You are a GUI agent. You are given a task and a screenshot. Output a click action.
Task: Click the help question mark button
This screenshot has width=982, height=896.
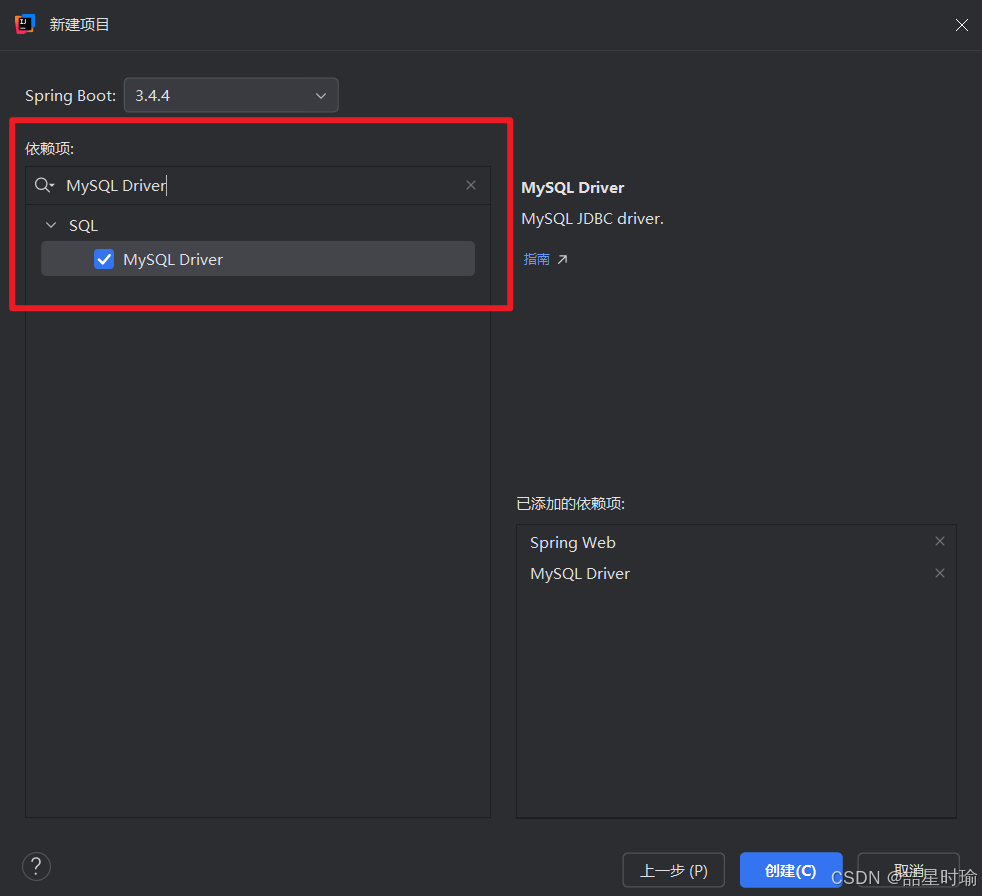click(x=36, y=867)
